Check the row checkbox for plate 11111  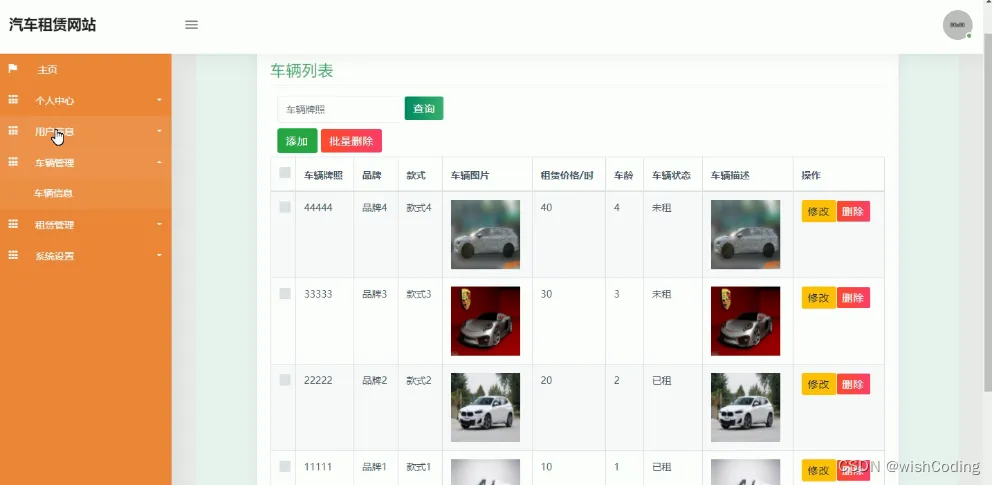[x=285, y=466]
